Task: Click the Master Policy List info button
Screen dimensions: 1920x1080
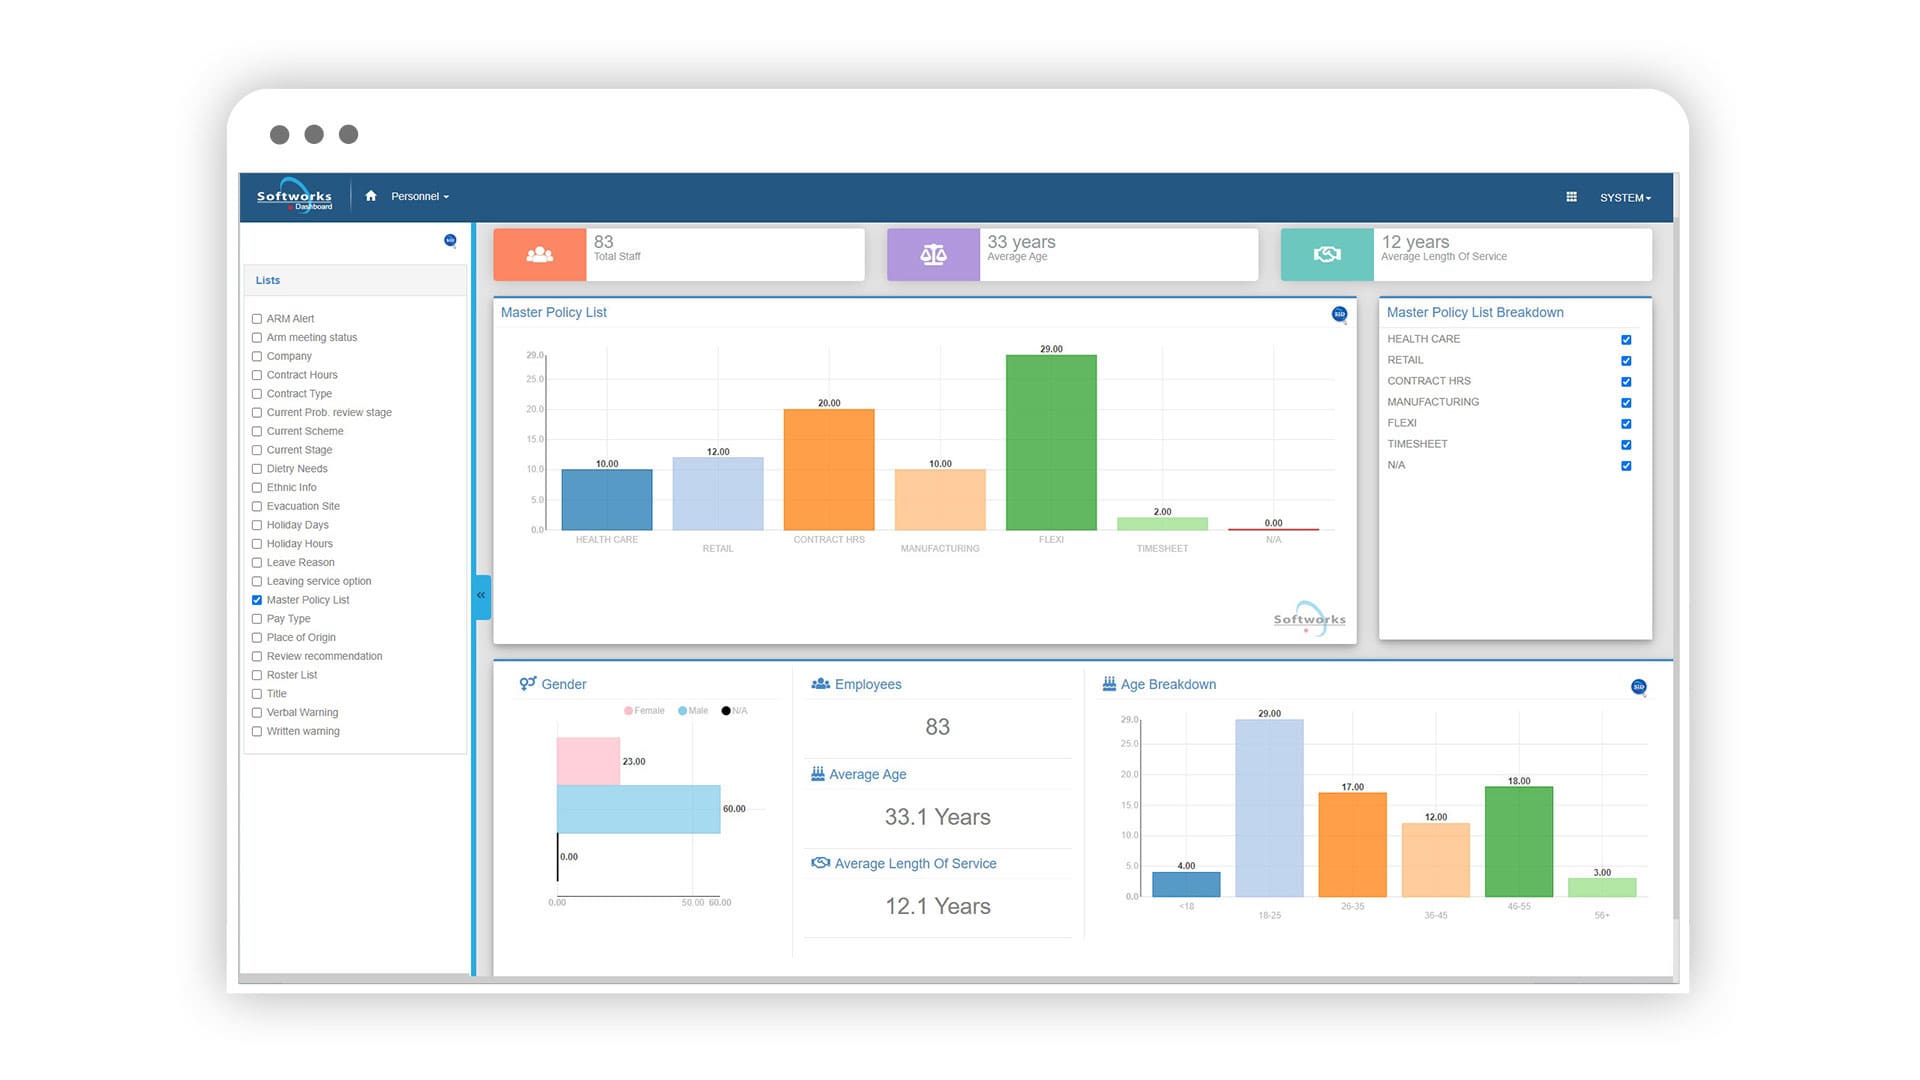Action: point(1340,314)
